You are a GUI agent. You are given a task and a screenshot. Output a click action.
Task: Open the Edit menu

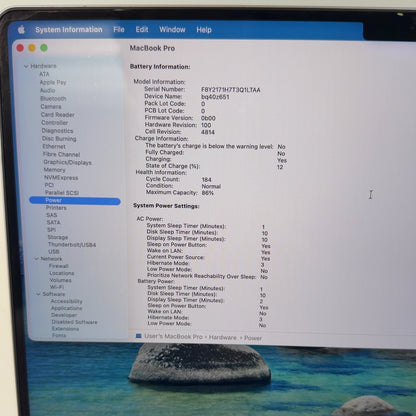click(x=142, y=30)
